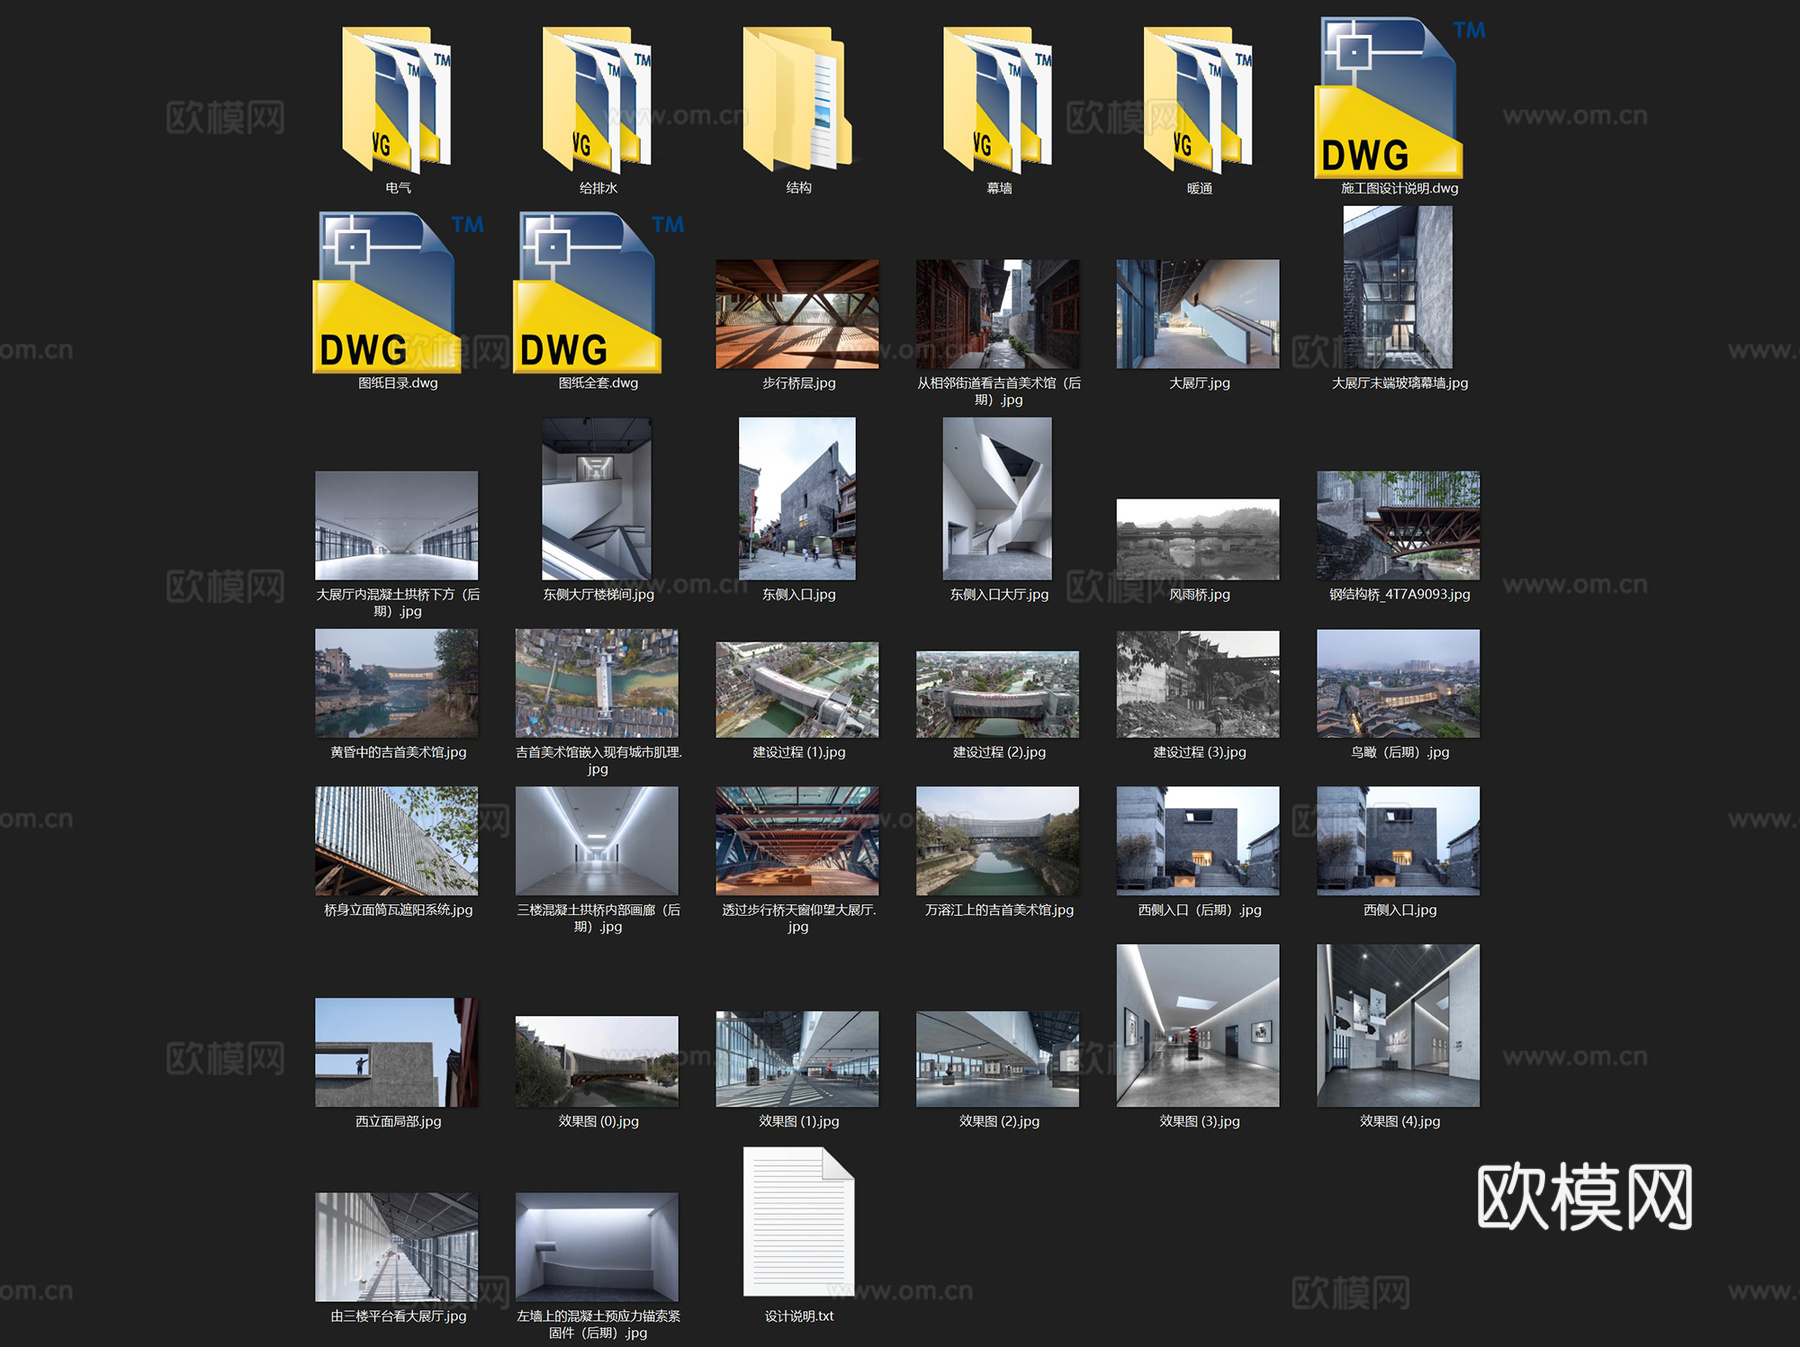Click the 图纸目录.dwg file icon
The image size is (1800, 1347).
coord(397,292)
